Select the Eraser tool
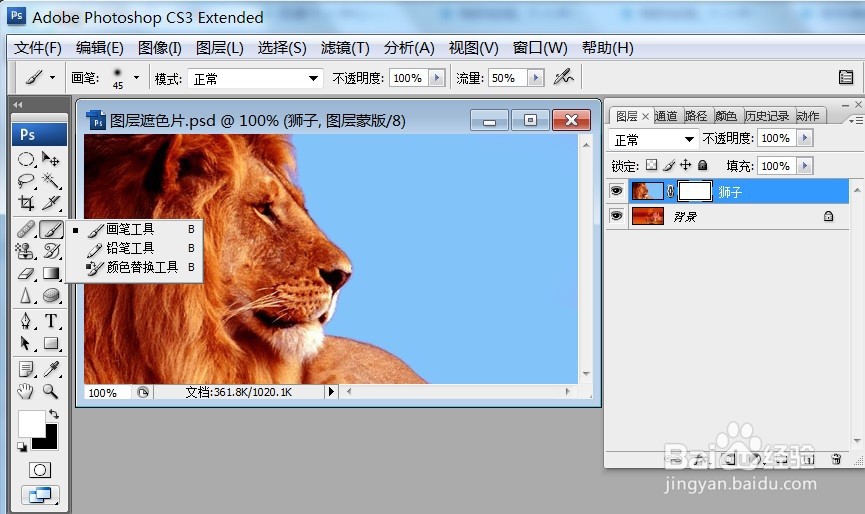The height and width of the screenshot is (514, 865). pyautogui.click(x=26, y=274)
